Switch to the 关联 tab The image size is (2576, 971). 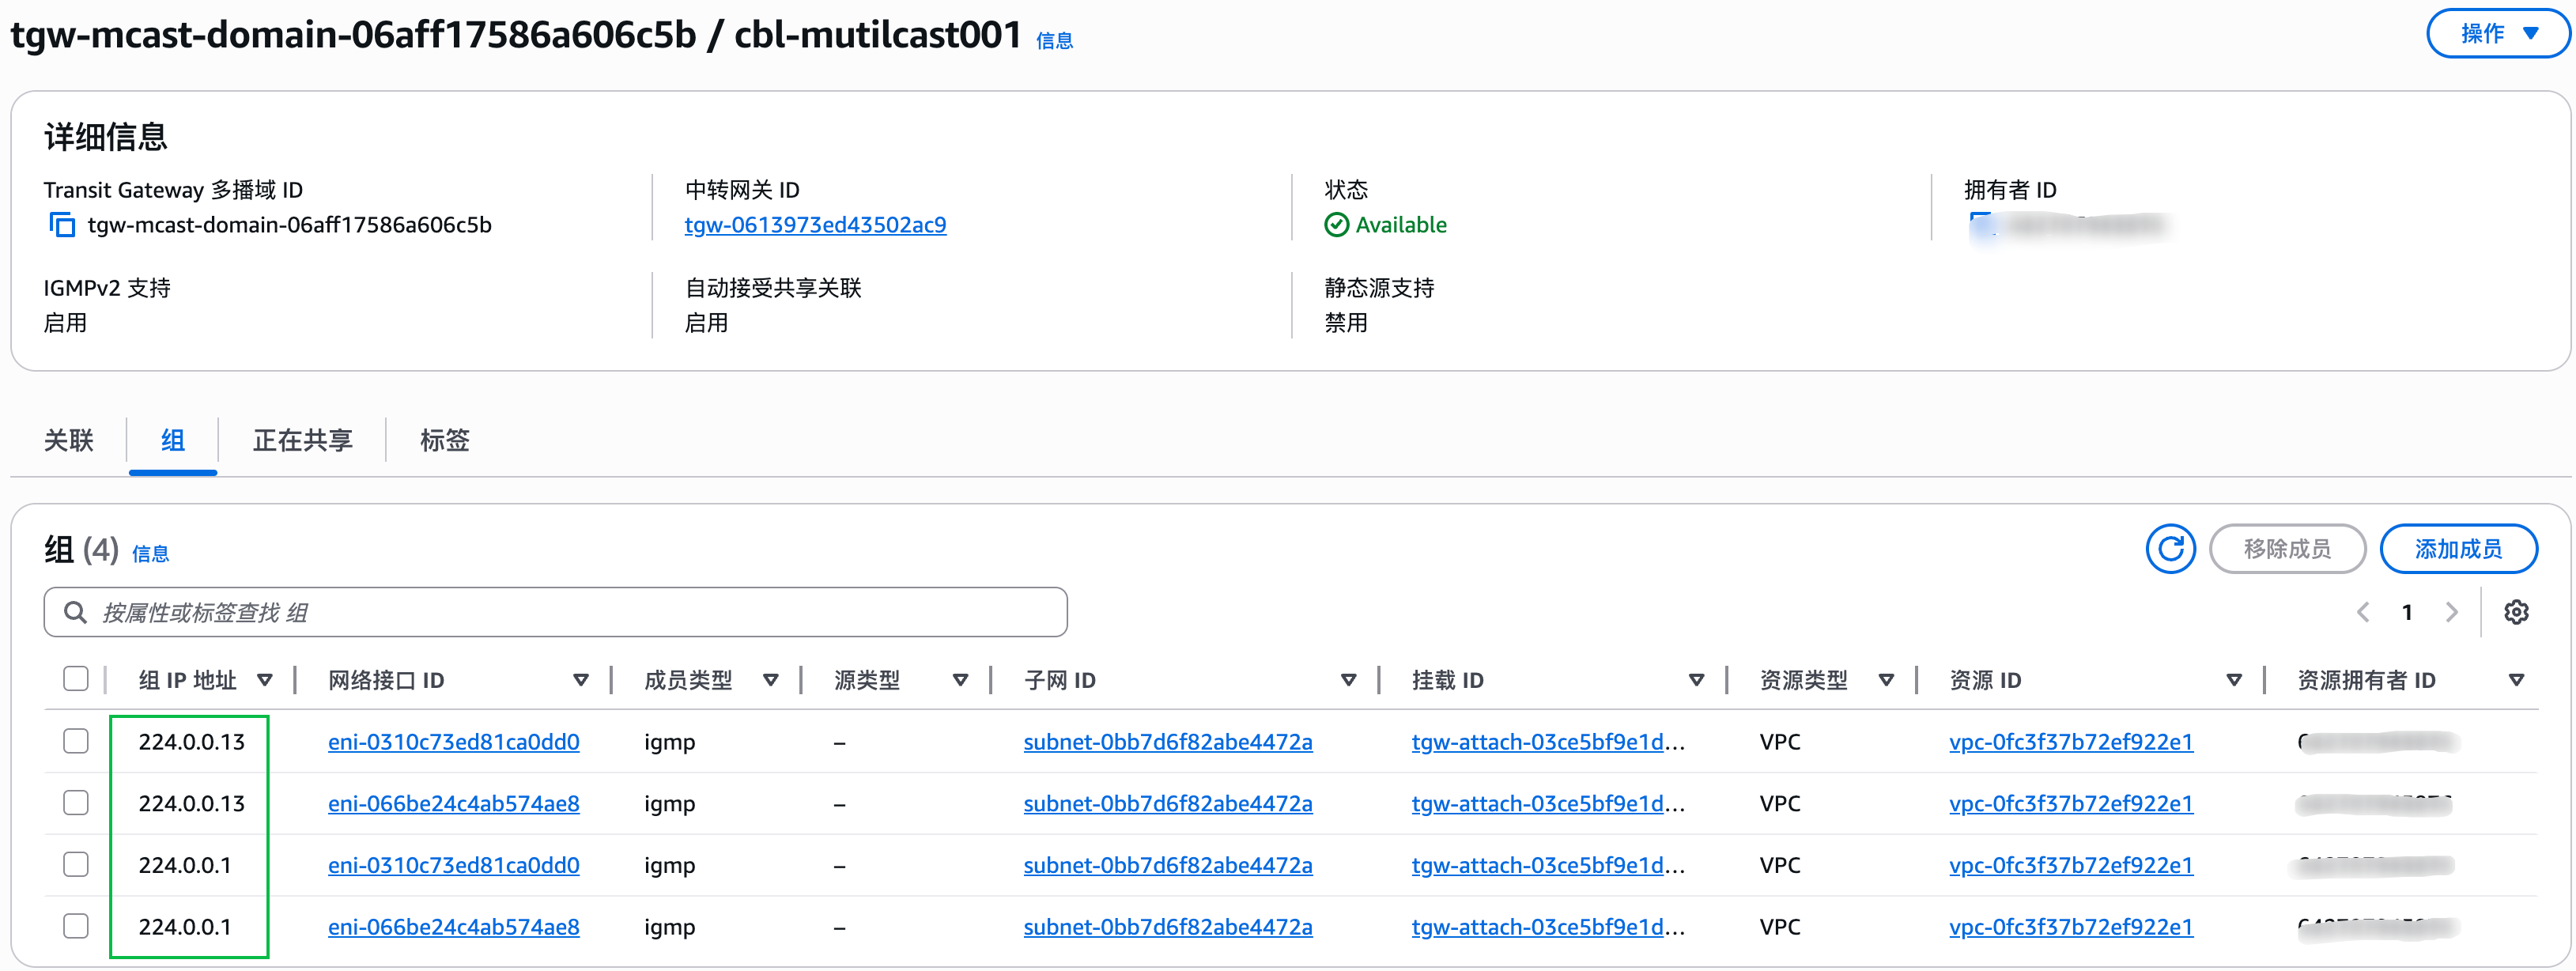(x=68, y=440)
